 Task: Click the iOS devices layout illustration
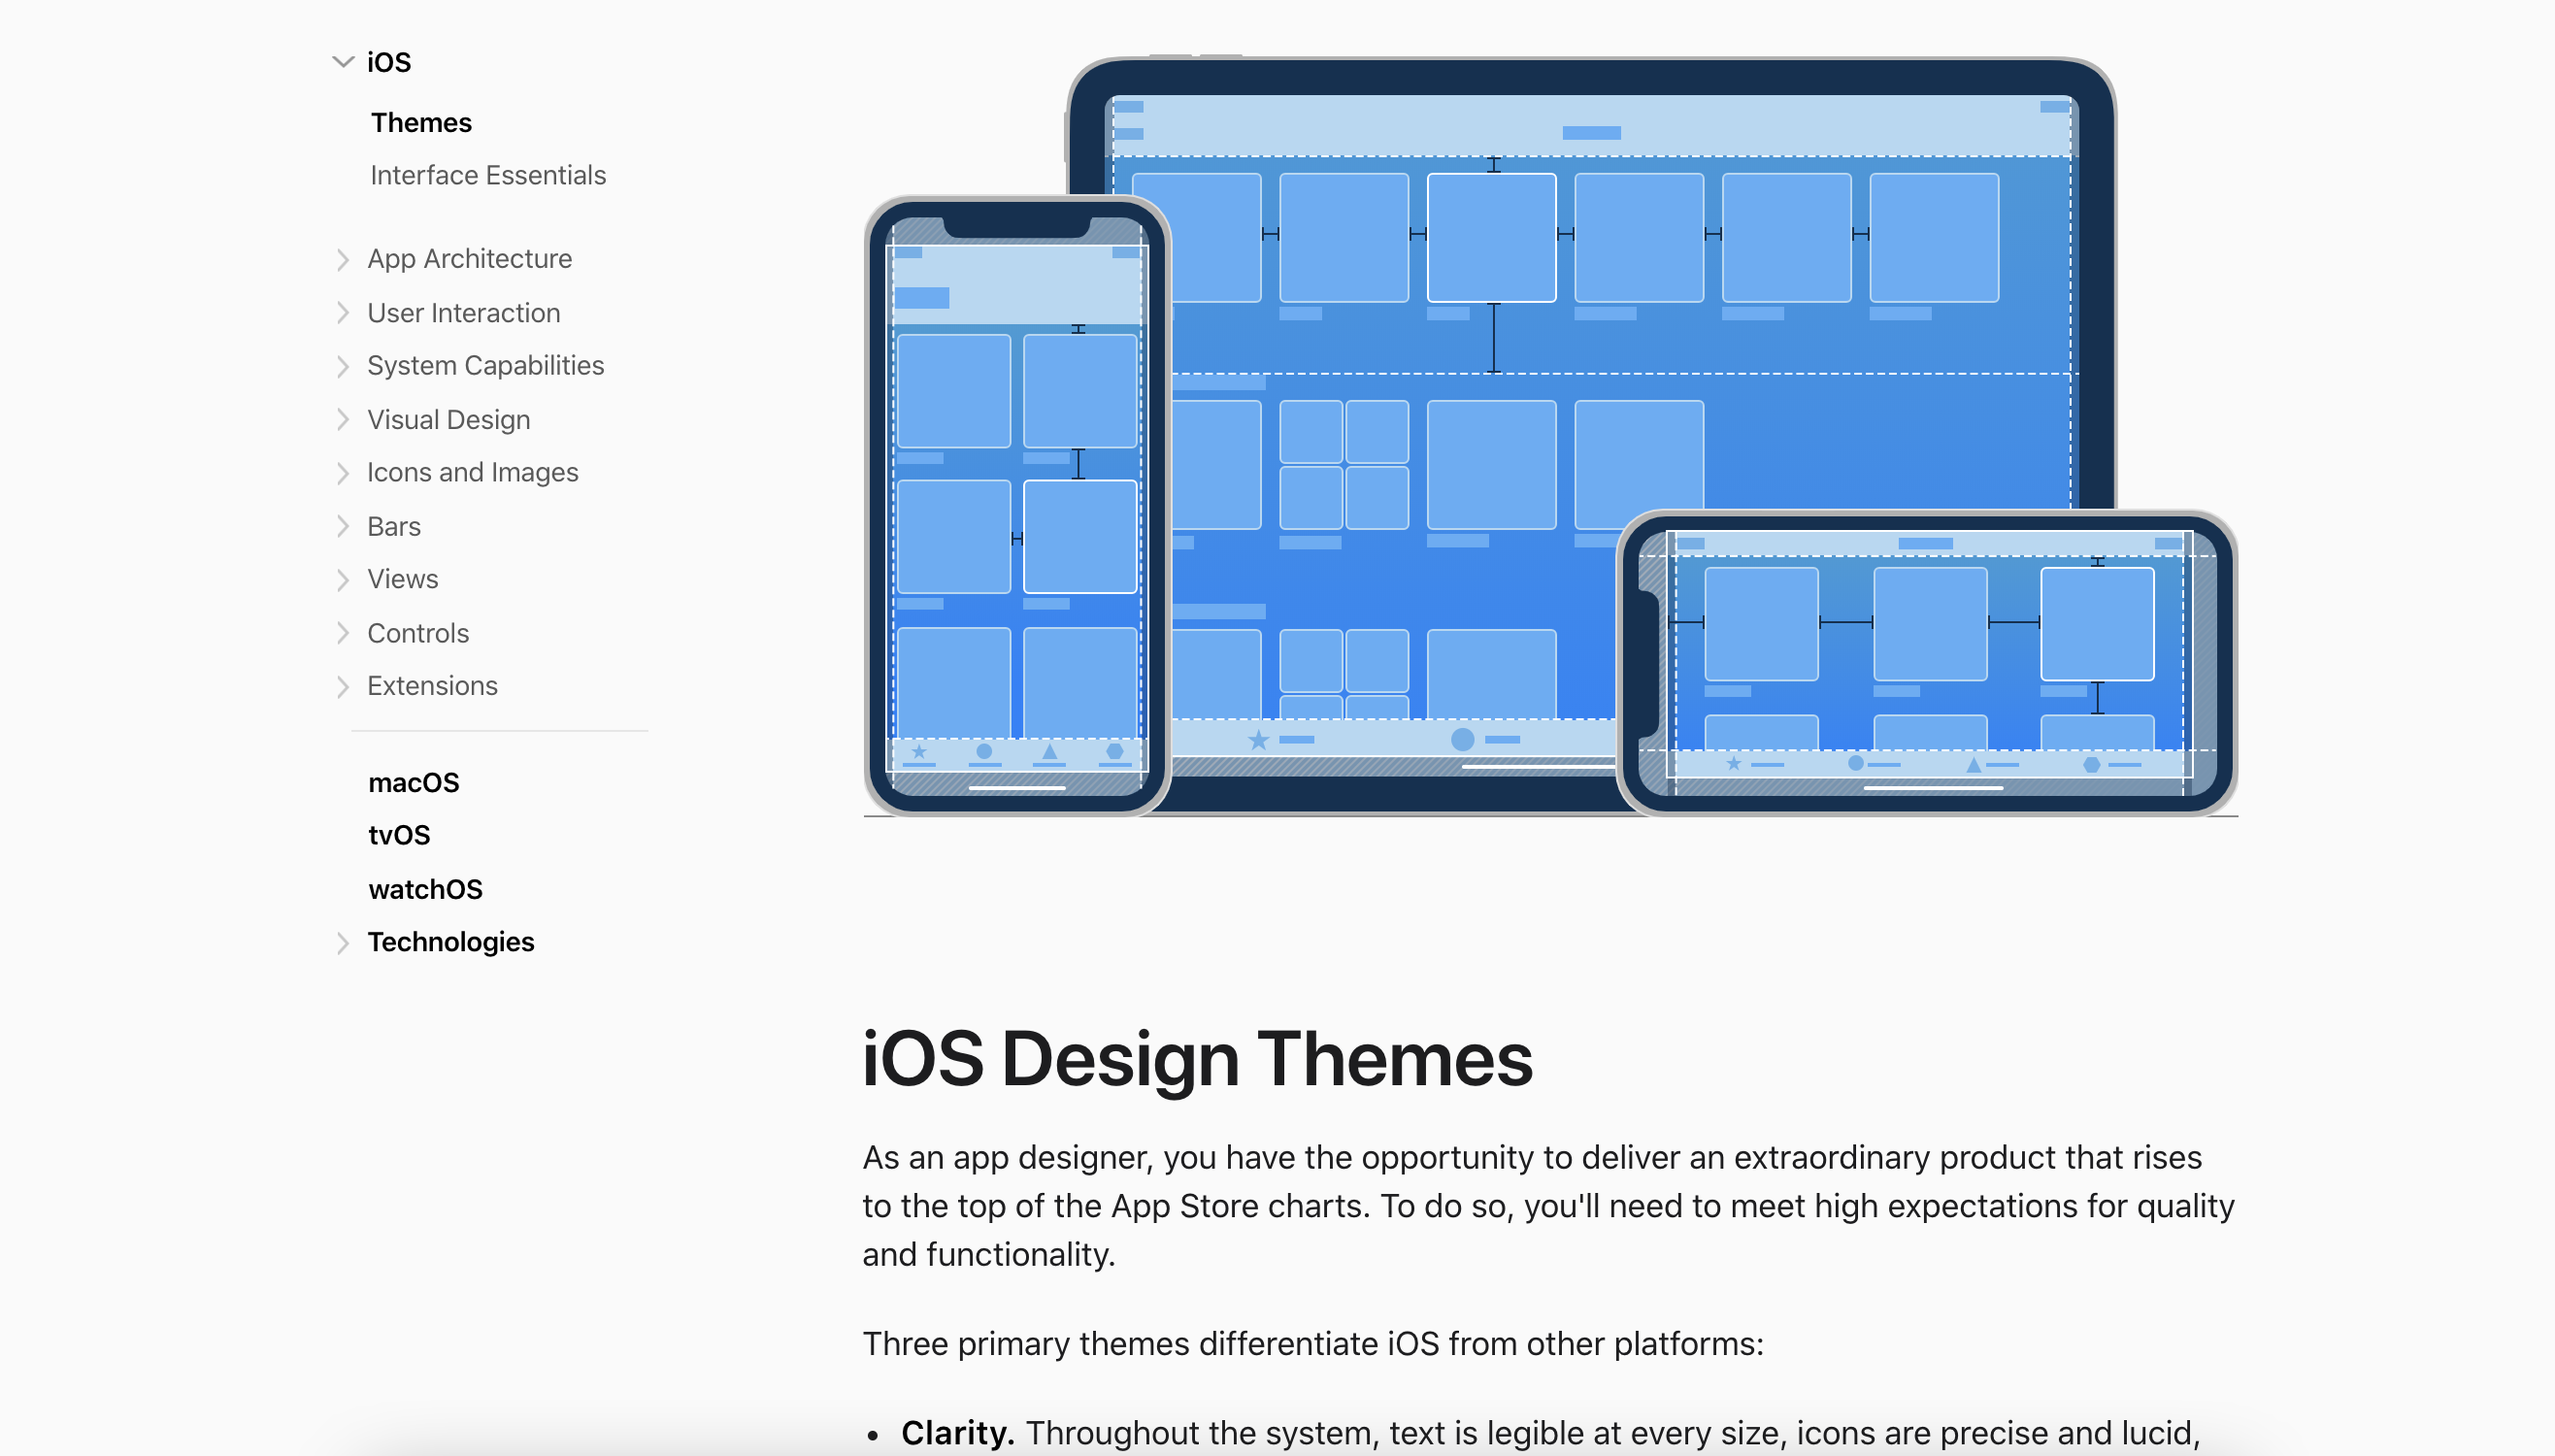point(1550,436)
